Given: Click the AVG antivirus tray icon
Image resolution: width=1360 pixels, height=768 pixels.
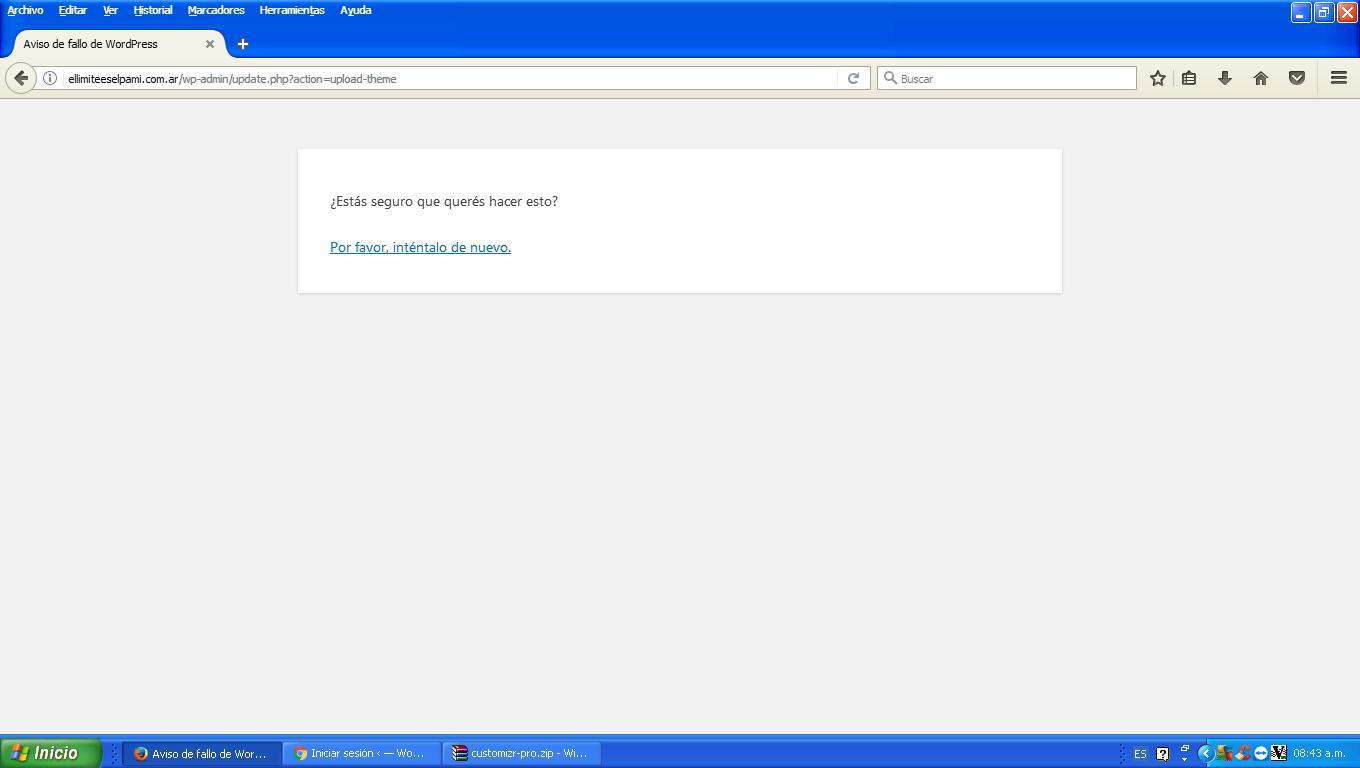Looking at the screenshot, I should 1224,753.
